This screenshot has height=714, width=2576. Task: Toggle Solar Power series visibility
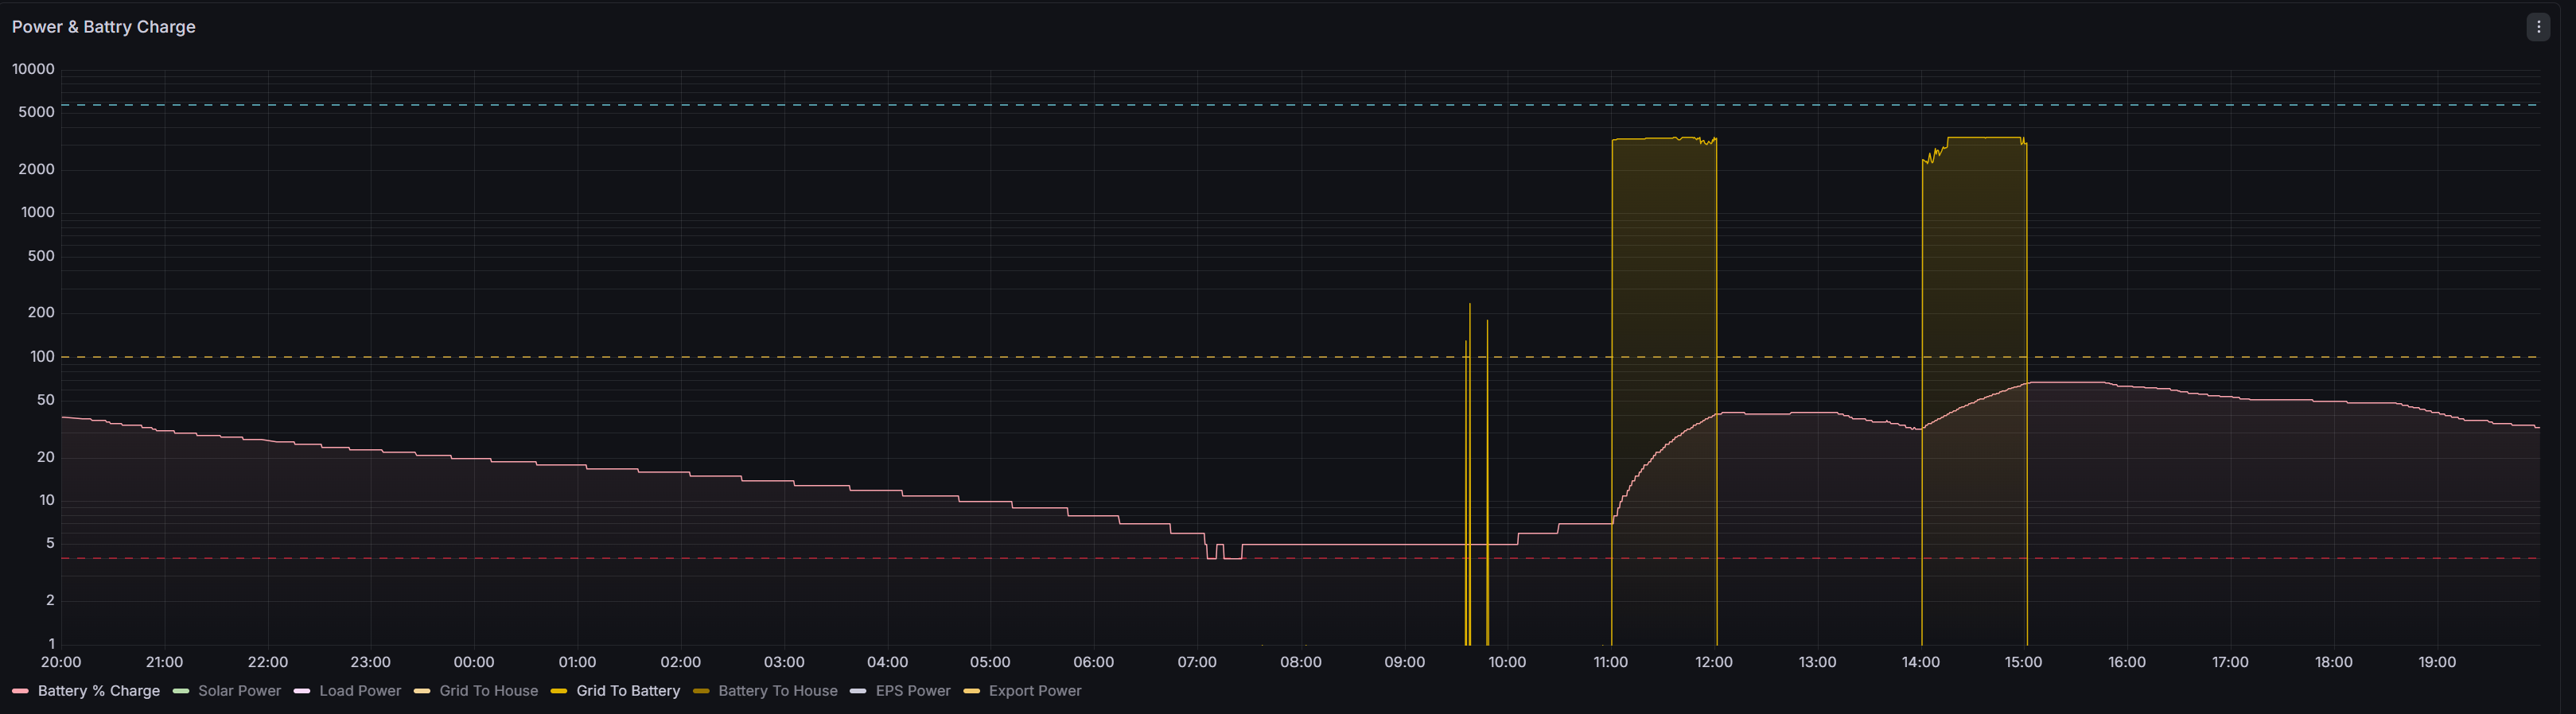pyautogui.click(x=239, y=691)
